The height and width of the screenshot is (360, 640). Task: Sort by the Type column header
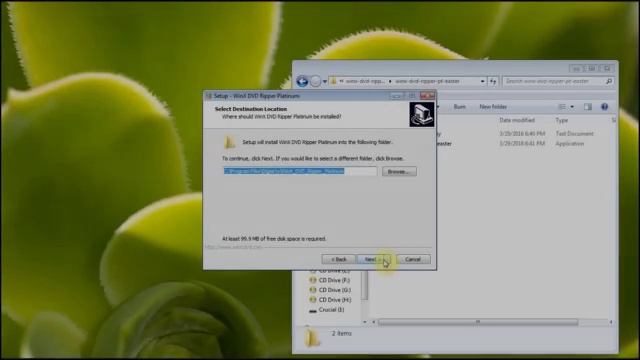(x=562, y=120)
